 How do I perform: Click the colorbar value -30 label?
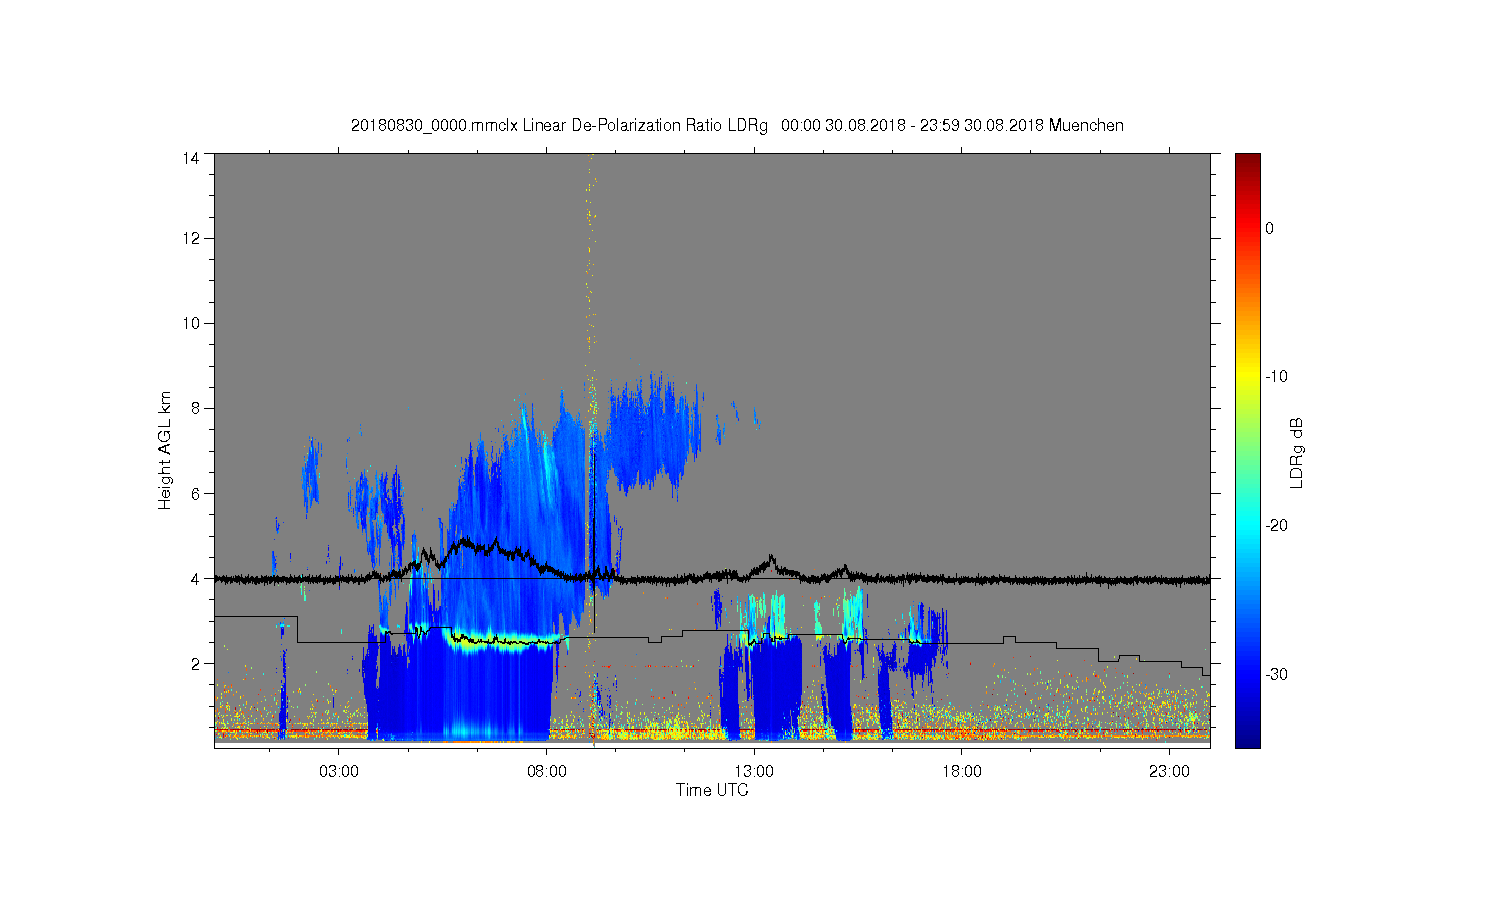coord(1276,675)
